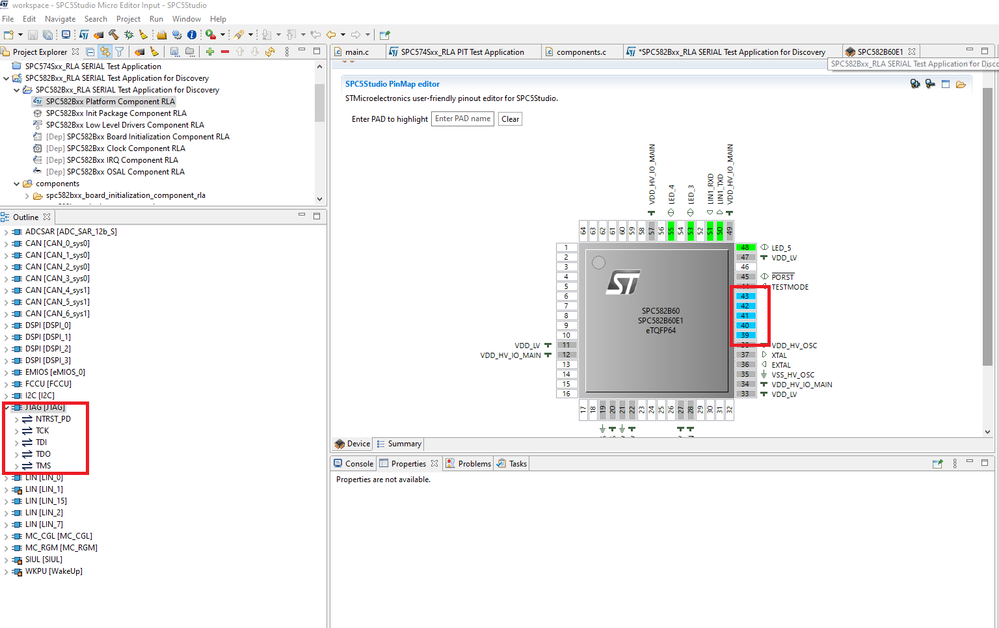The height and width of the screenshot is (628, 999).
Task: Click the broom Clean icon in Project Explorer toolbar
Action: click(x=154, y=52)
